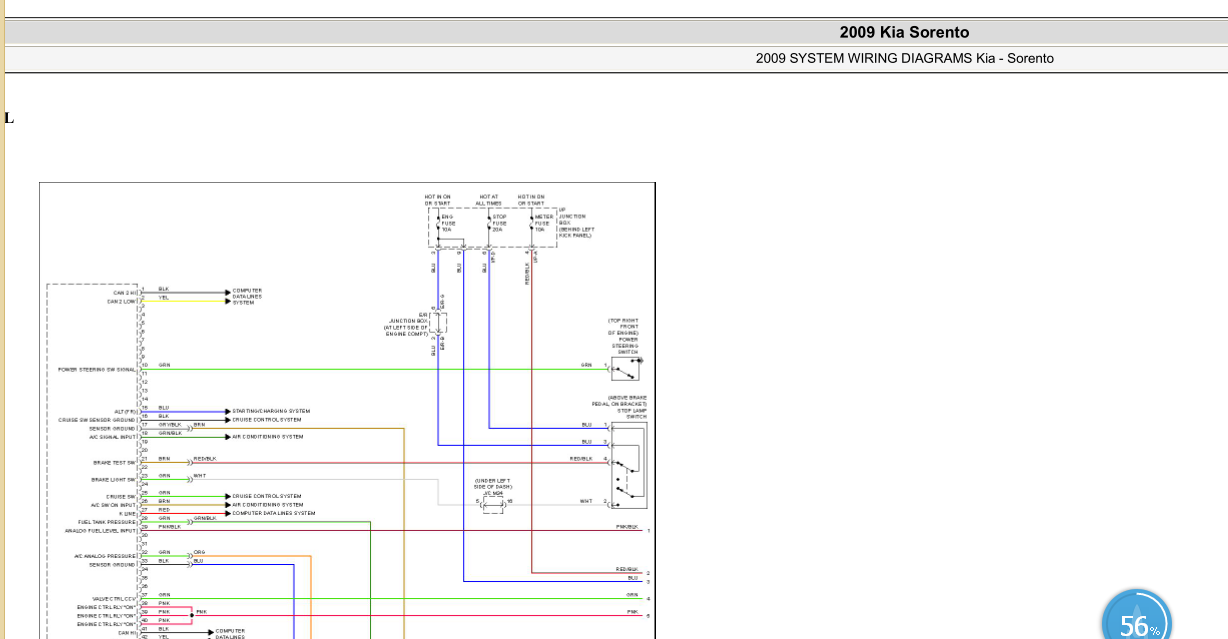Click the E/R junction box symbol
Image resolution: width=1228 pixels, height=639 pixels.
tap(439, 323)
